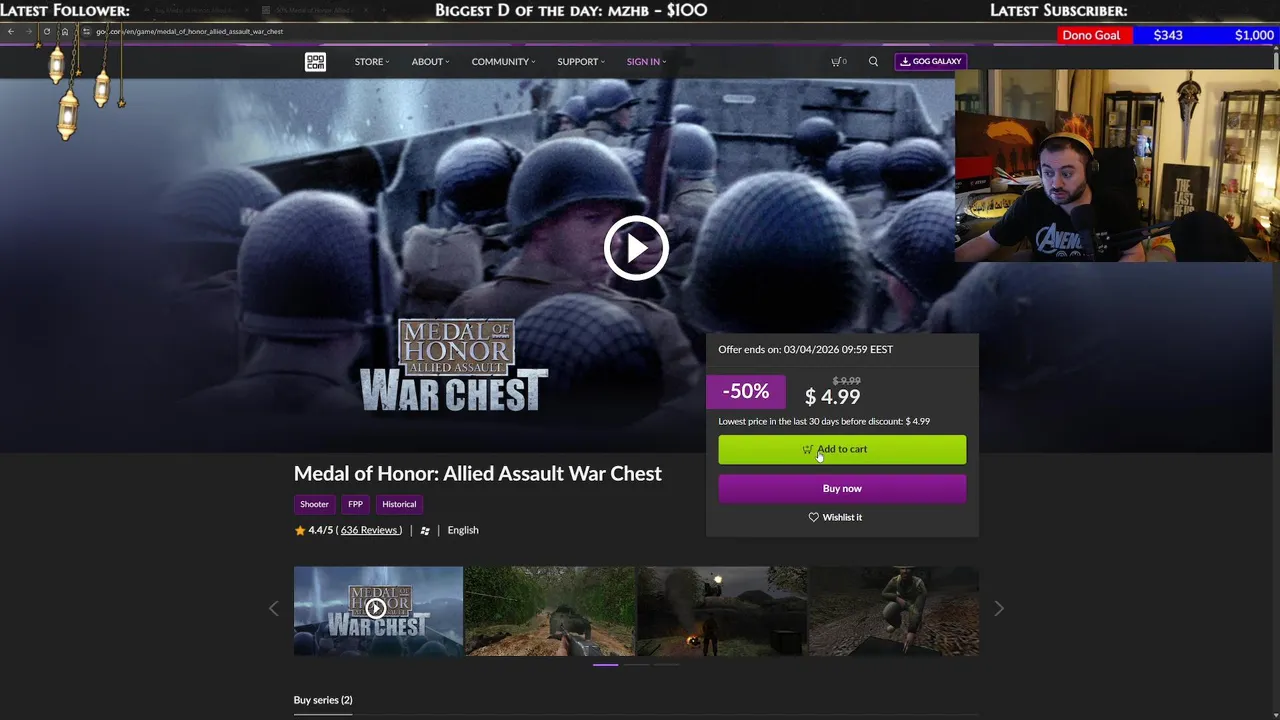Open the FPP tag
Image resolution: width=1280 pixels, height=720 pixels.
(x=355, y=504)
